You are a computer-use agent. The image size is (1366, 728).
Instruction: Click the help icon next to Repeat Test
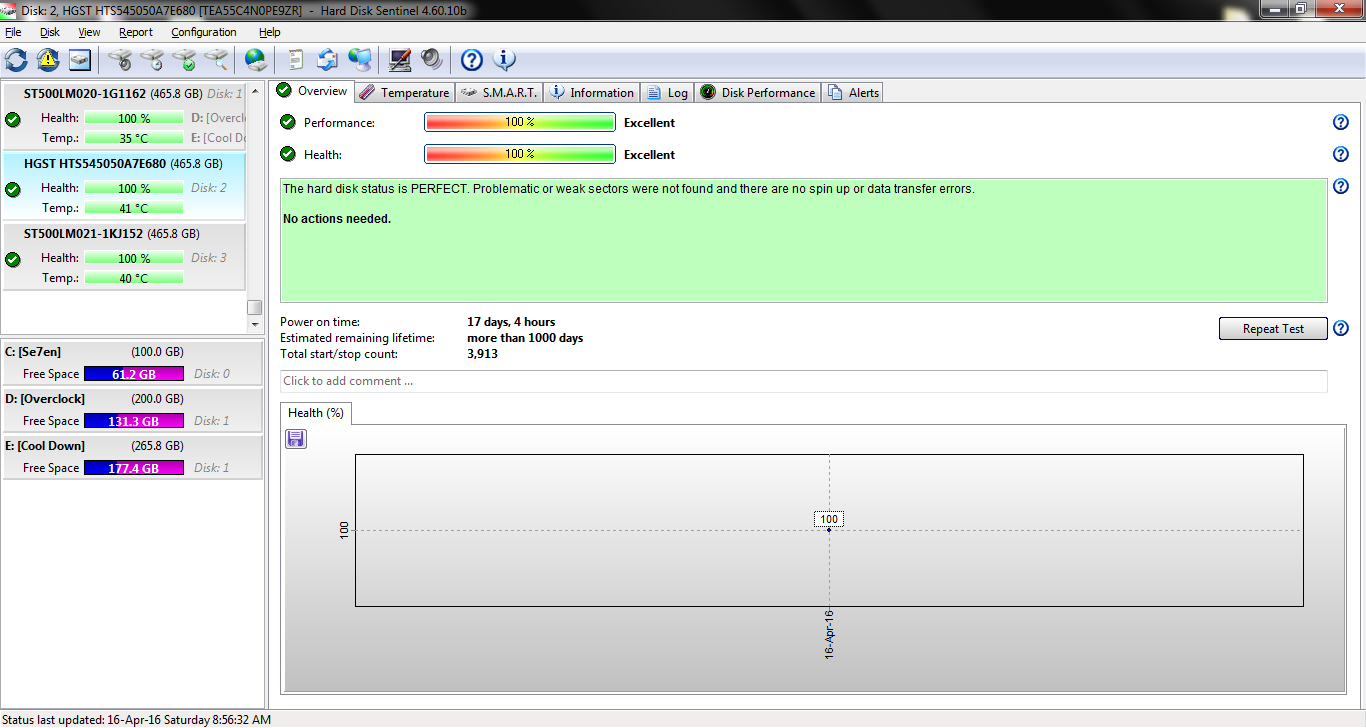[x=1341, y=328]
